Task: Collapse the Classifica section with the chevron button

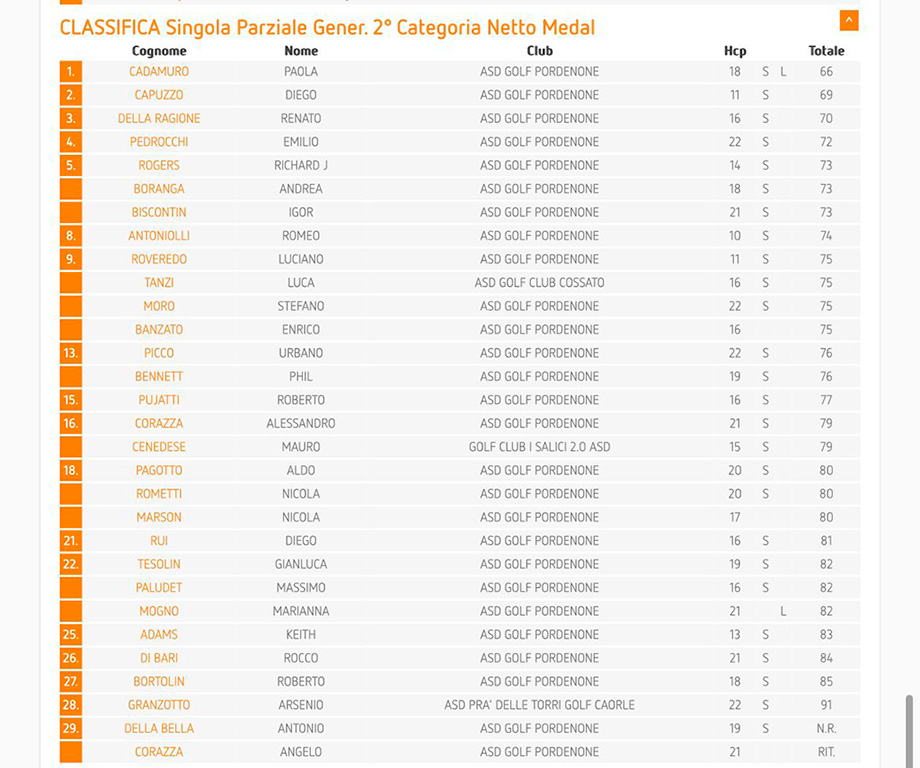Action: (x=849, y=20)
